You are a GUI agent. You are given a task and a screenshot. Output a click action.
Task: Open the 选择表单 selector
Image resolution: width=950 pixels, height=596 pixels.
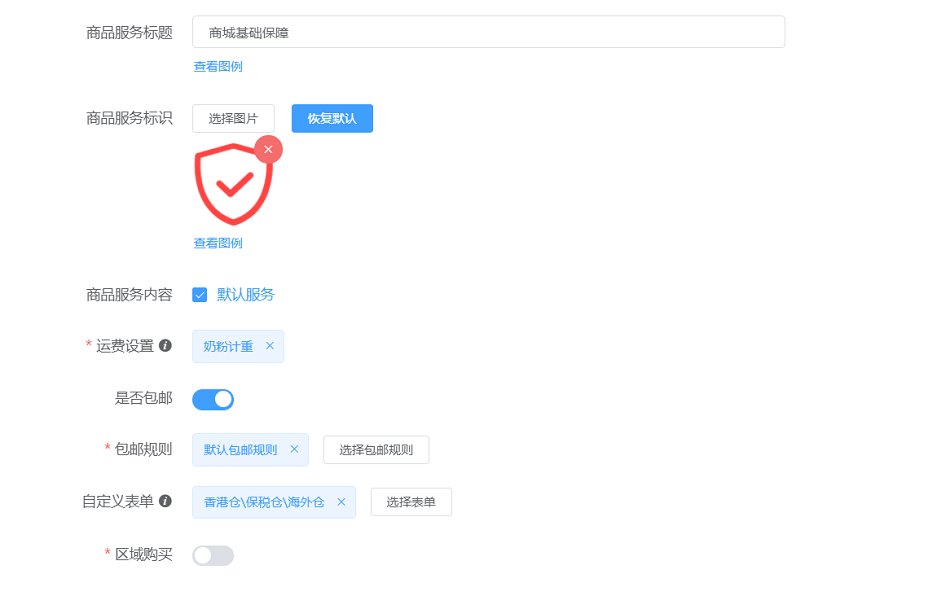[x=411, y=502]
